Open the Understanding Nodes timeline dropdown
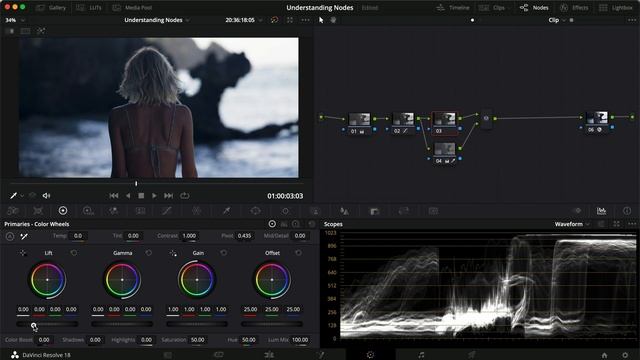The width and height of the screenshot is (640, 360). (157, 20)
